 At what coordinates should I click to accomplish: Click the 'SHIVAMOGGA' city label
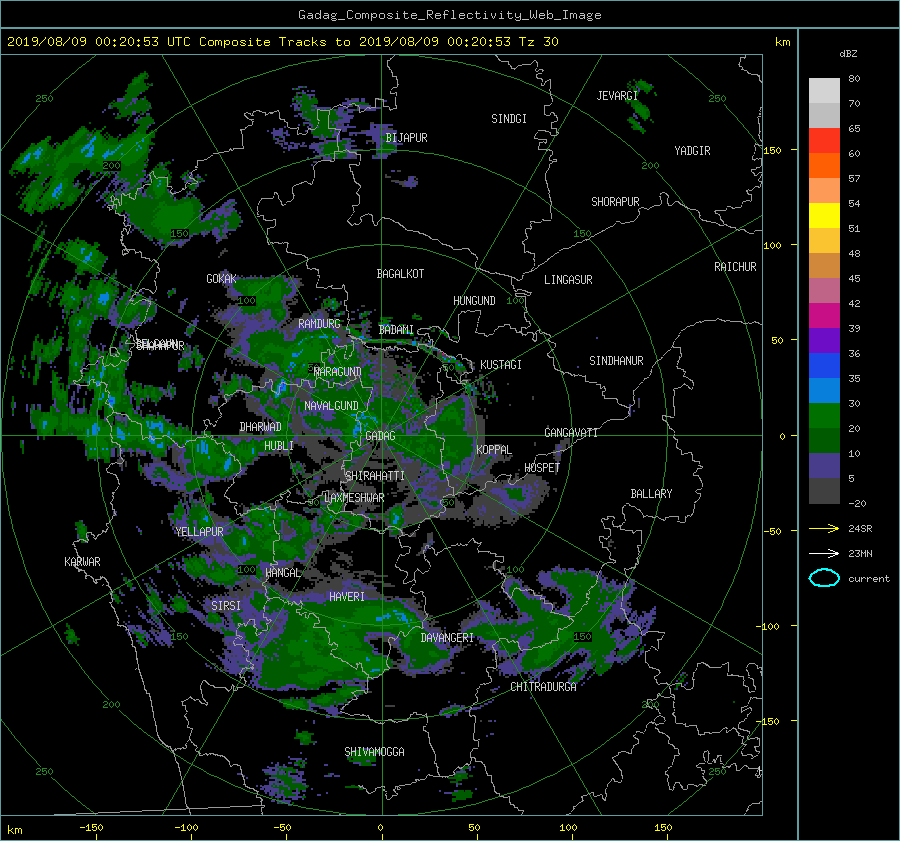[374, 752]
